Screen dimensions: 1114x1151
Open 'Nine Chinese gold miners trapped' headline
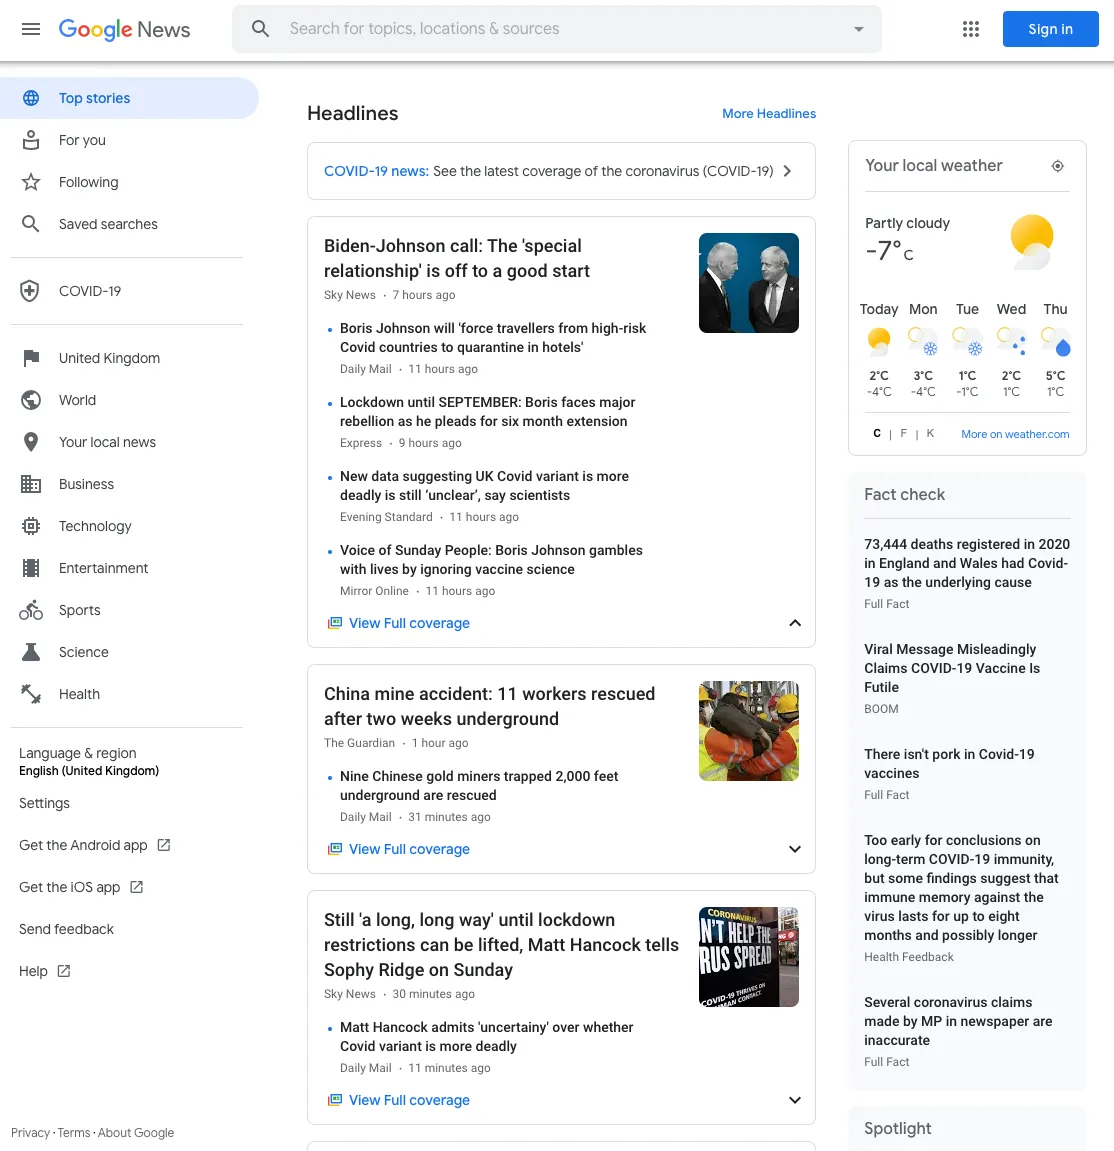(478, 786)
